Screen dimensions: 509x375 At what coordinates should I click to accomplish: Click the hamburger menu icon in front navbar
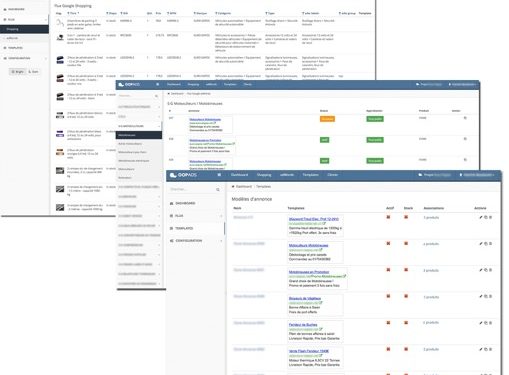click(x=219, y=175)
